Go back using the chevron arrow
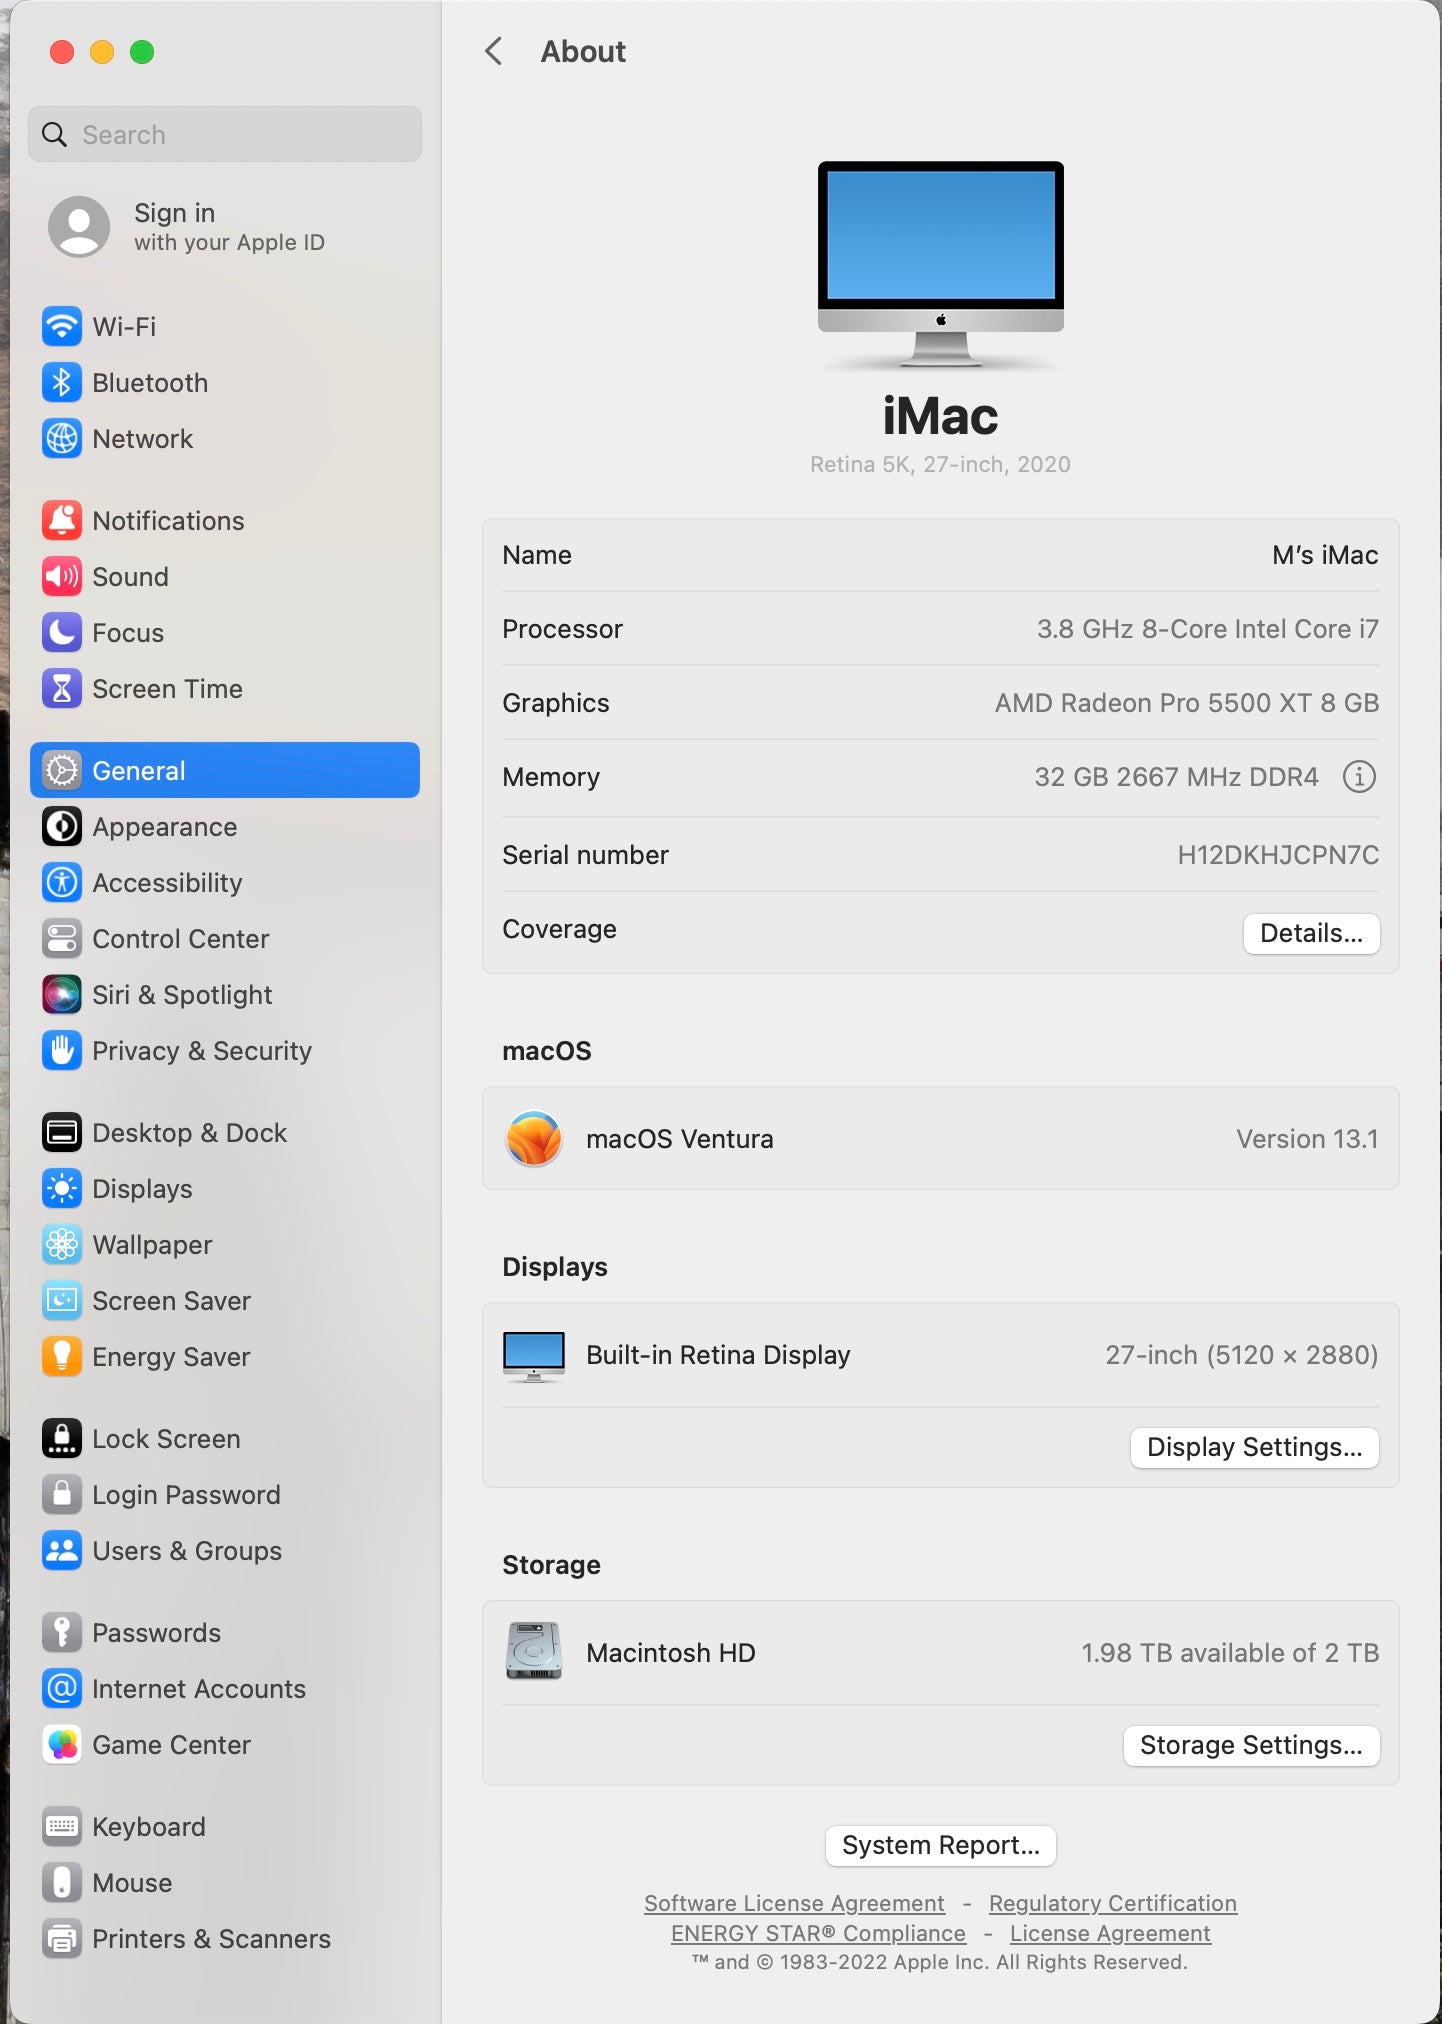1442x2024 pixels. (x=493, y=51)
